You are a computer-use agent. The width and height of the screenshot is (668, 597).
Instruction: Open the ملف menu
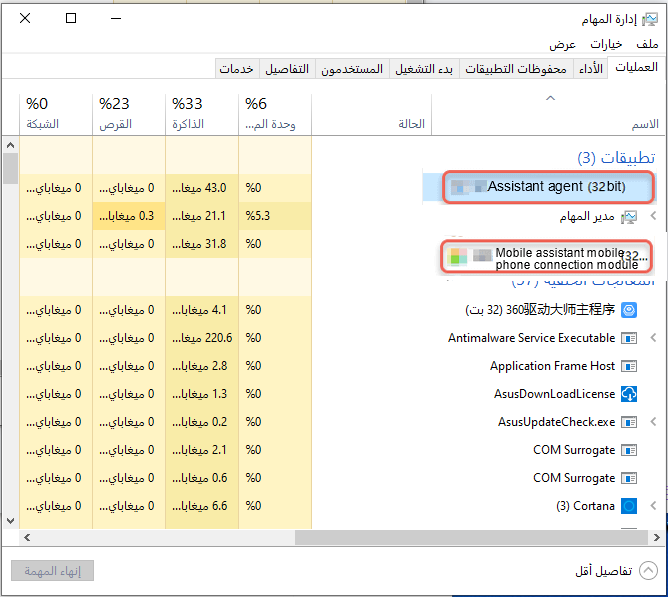click(x=647, y=44)
